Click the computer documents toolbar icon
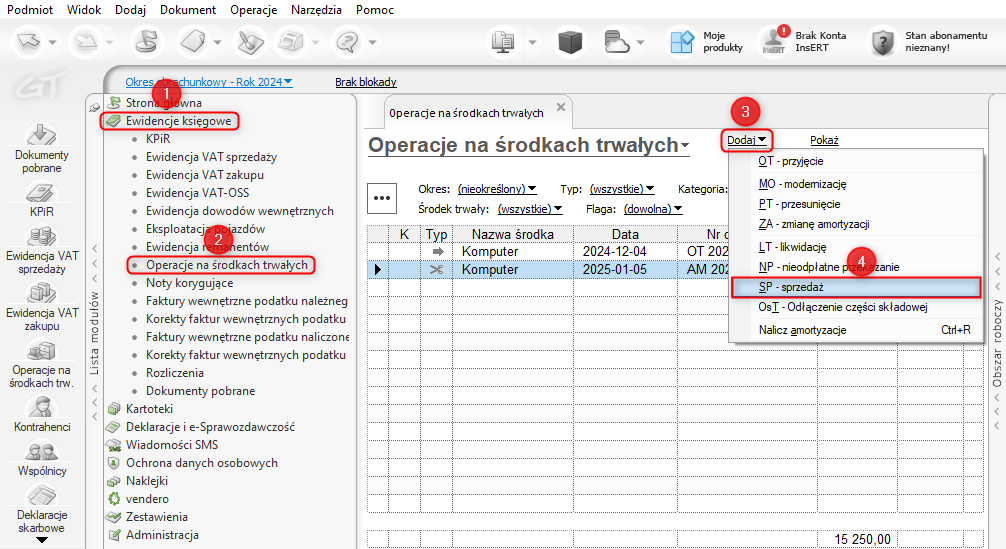This screenshot has height=549, width=1006. pos(503,42)
